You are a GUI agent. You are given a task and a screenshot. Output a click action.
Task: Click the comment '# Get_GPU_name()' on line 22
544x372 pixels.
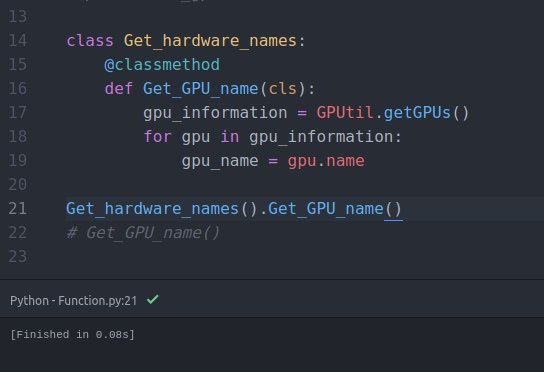coord(143,233)
